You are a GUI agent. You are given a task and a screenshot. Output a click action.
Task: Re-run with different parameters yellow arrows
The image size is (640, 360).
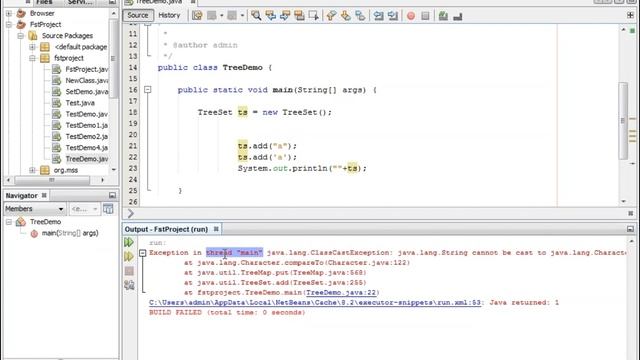click(129, 256)
